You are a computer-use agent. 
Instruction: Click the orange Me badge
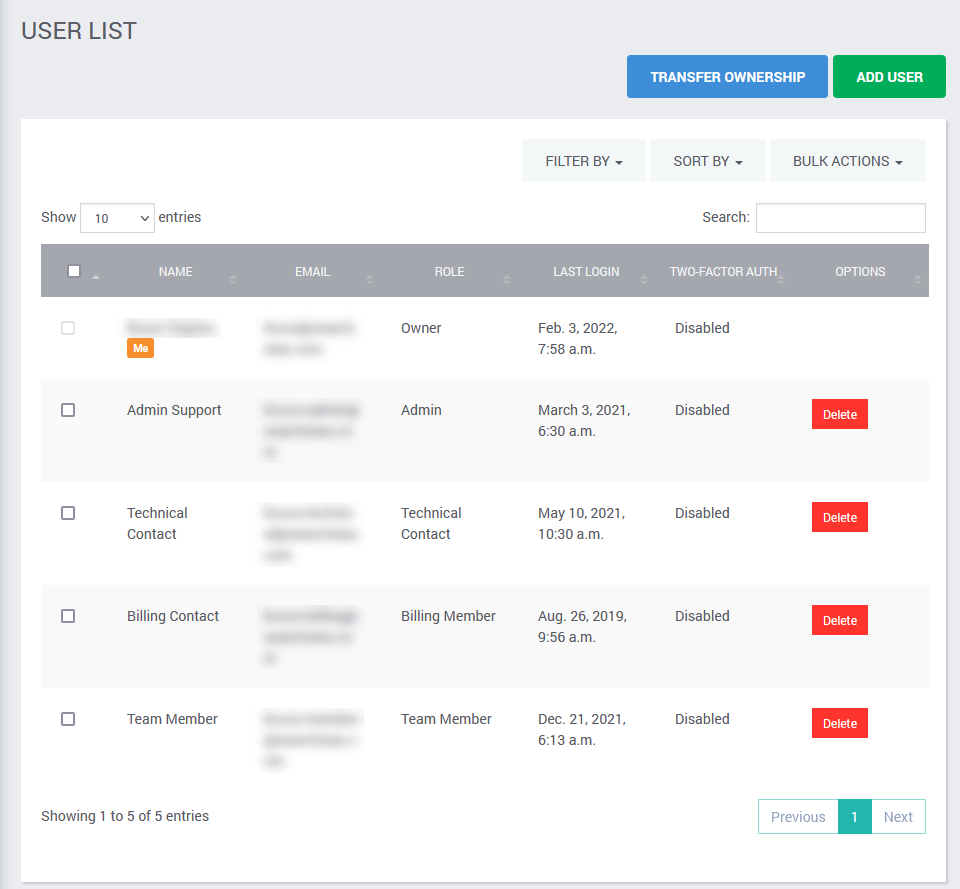(140, 348)
